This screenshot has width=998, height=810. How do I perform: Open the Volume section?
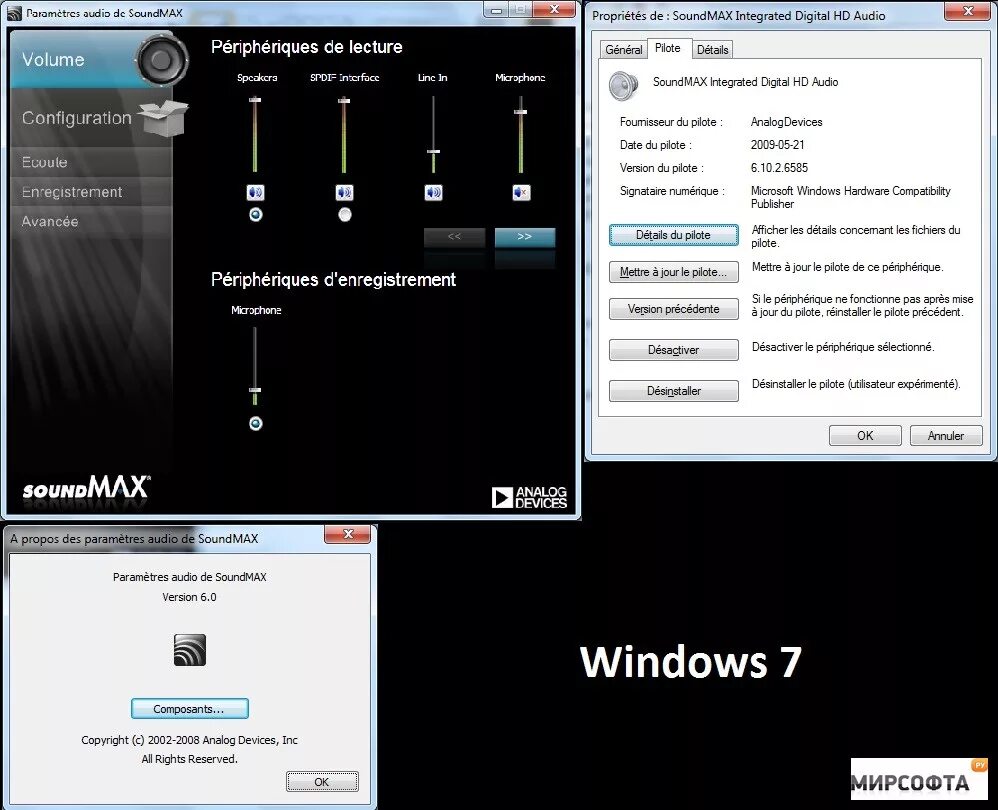pos(90,59)
